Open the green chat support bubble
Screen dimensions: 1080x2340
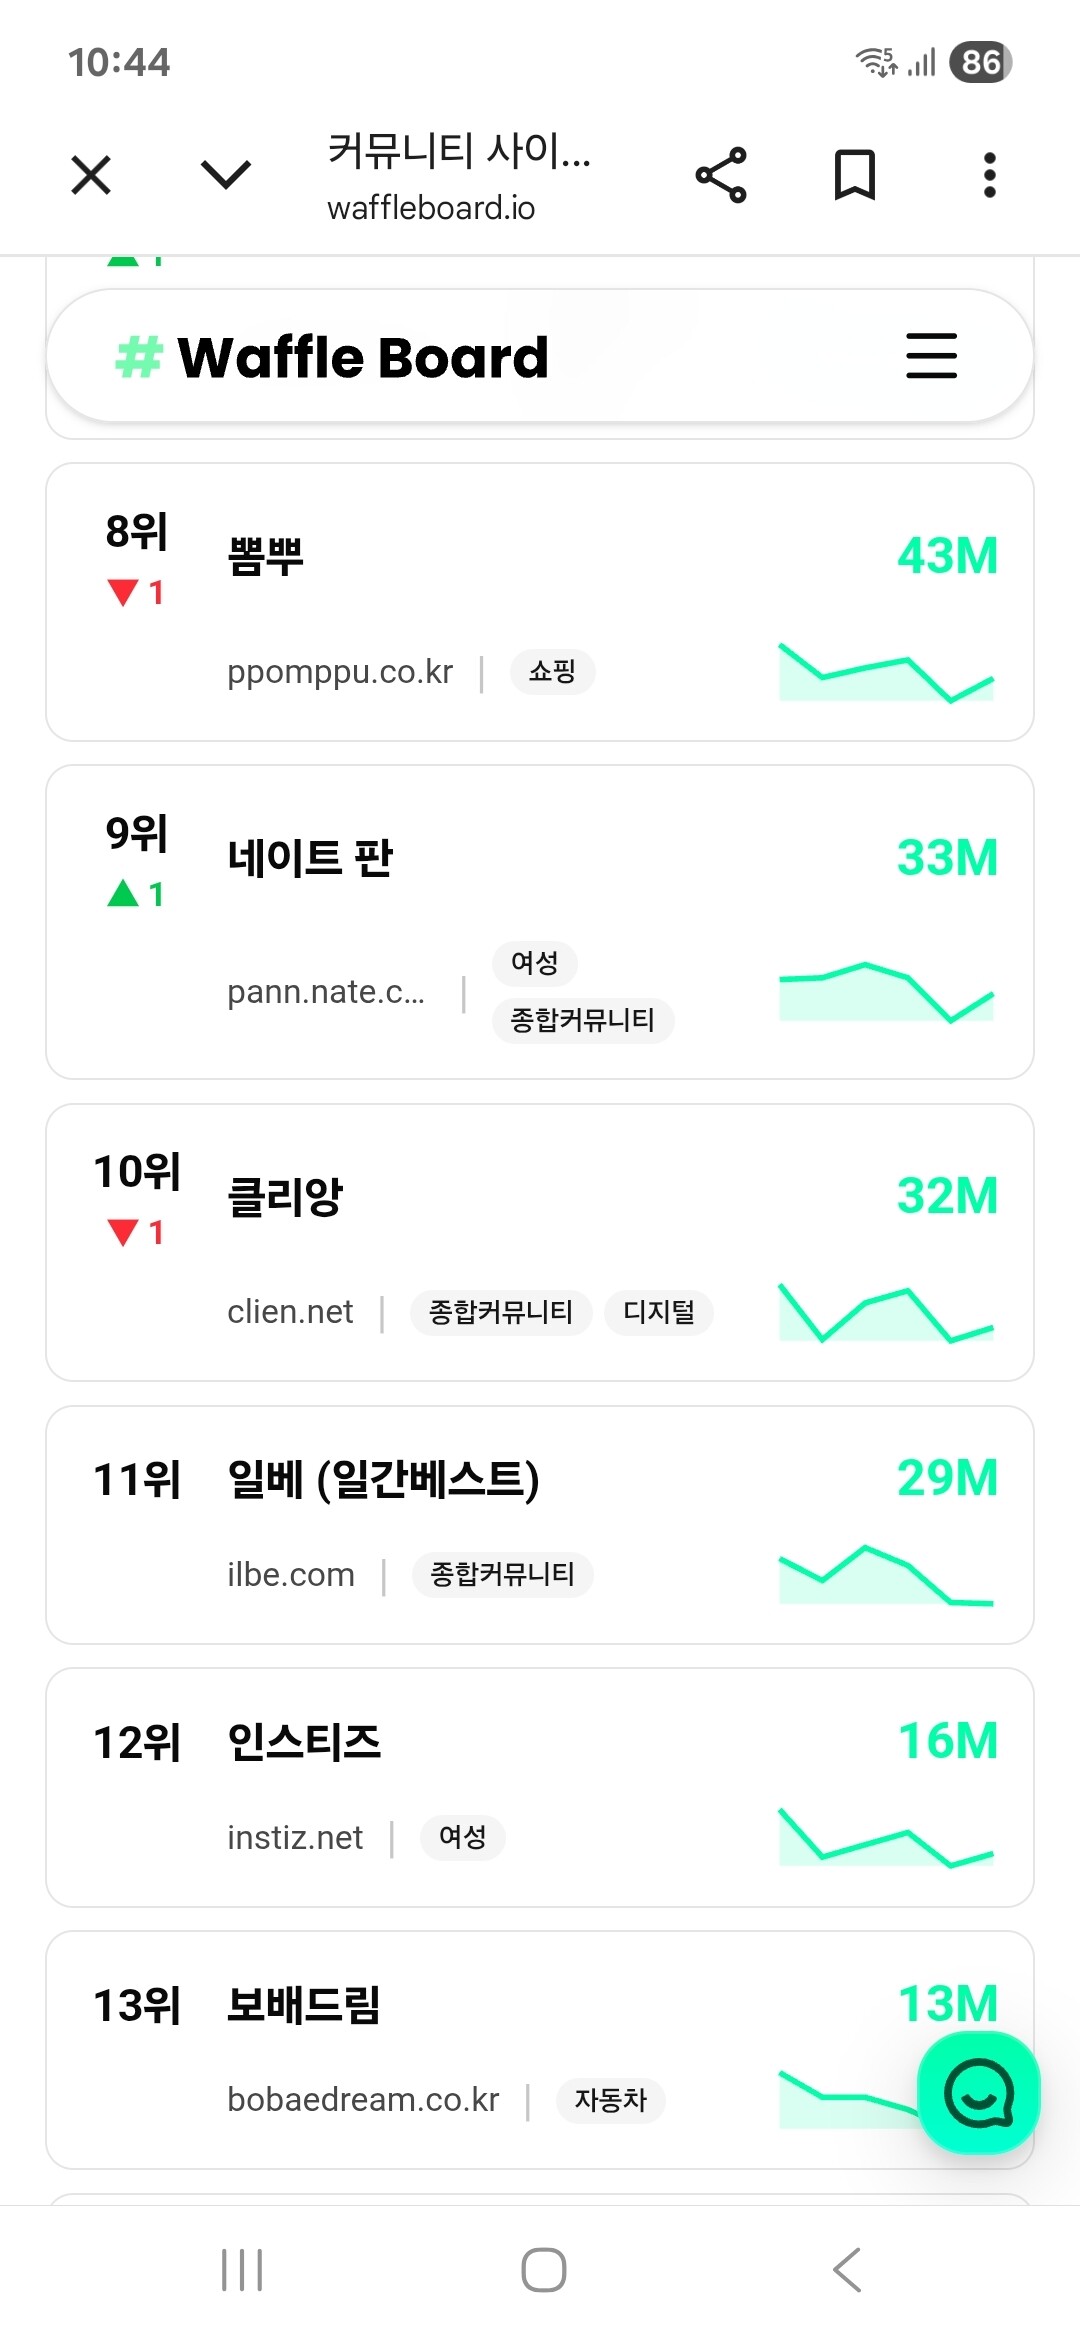(978, 2092)
